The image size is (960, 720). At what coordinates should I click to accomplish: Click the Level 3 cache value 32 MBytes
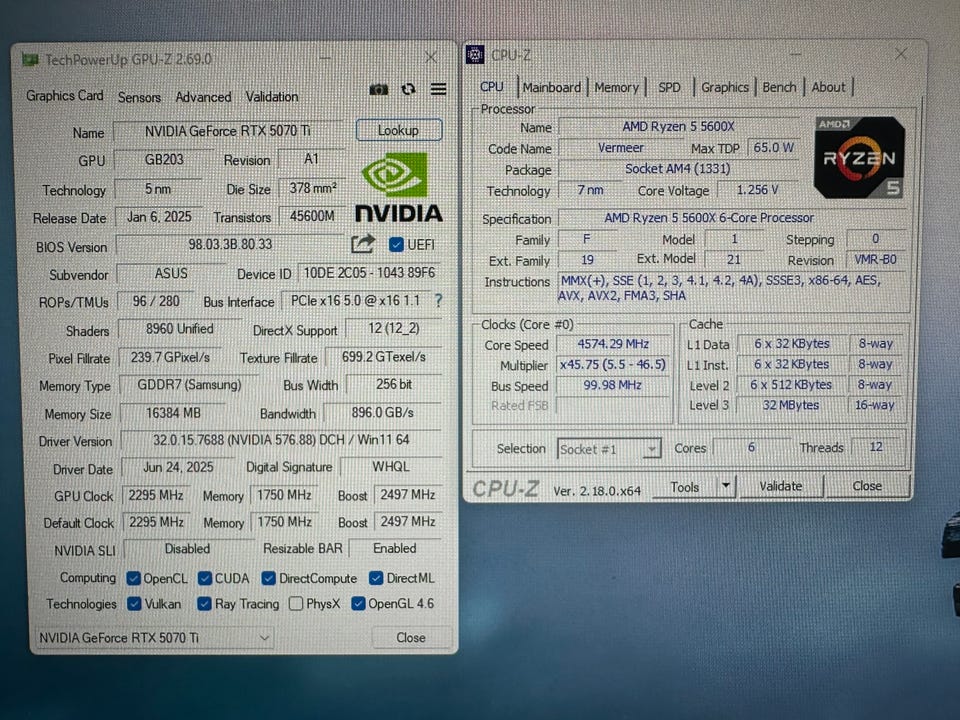(791, 405)
